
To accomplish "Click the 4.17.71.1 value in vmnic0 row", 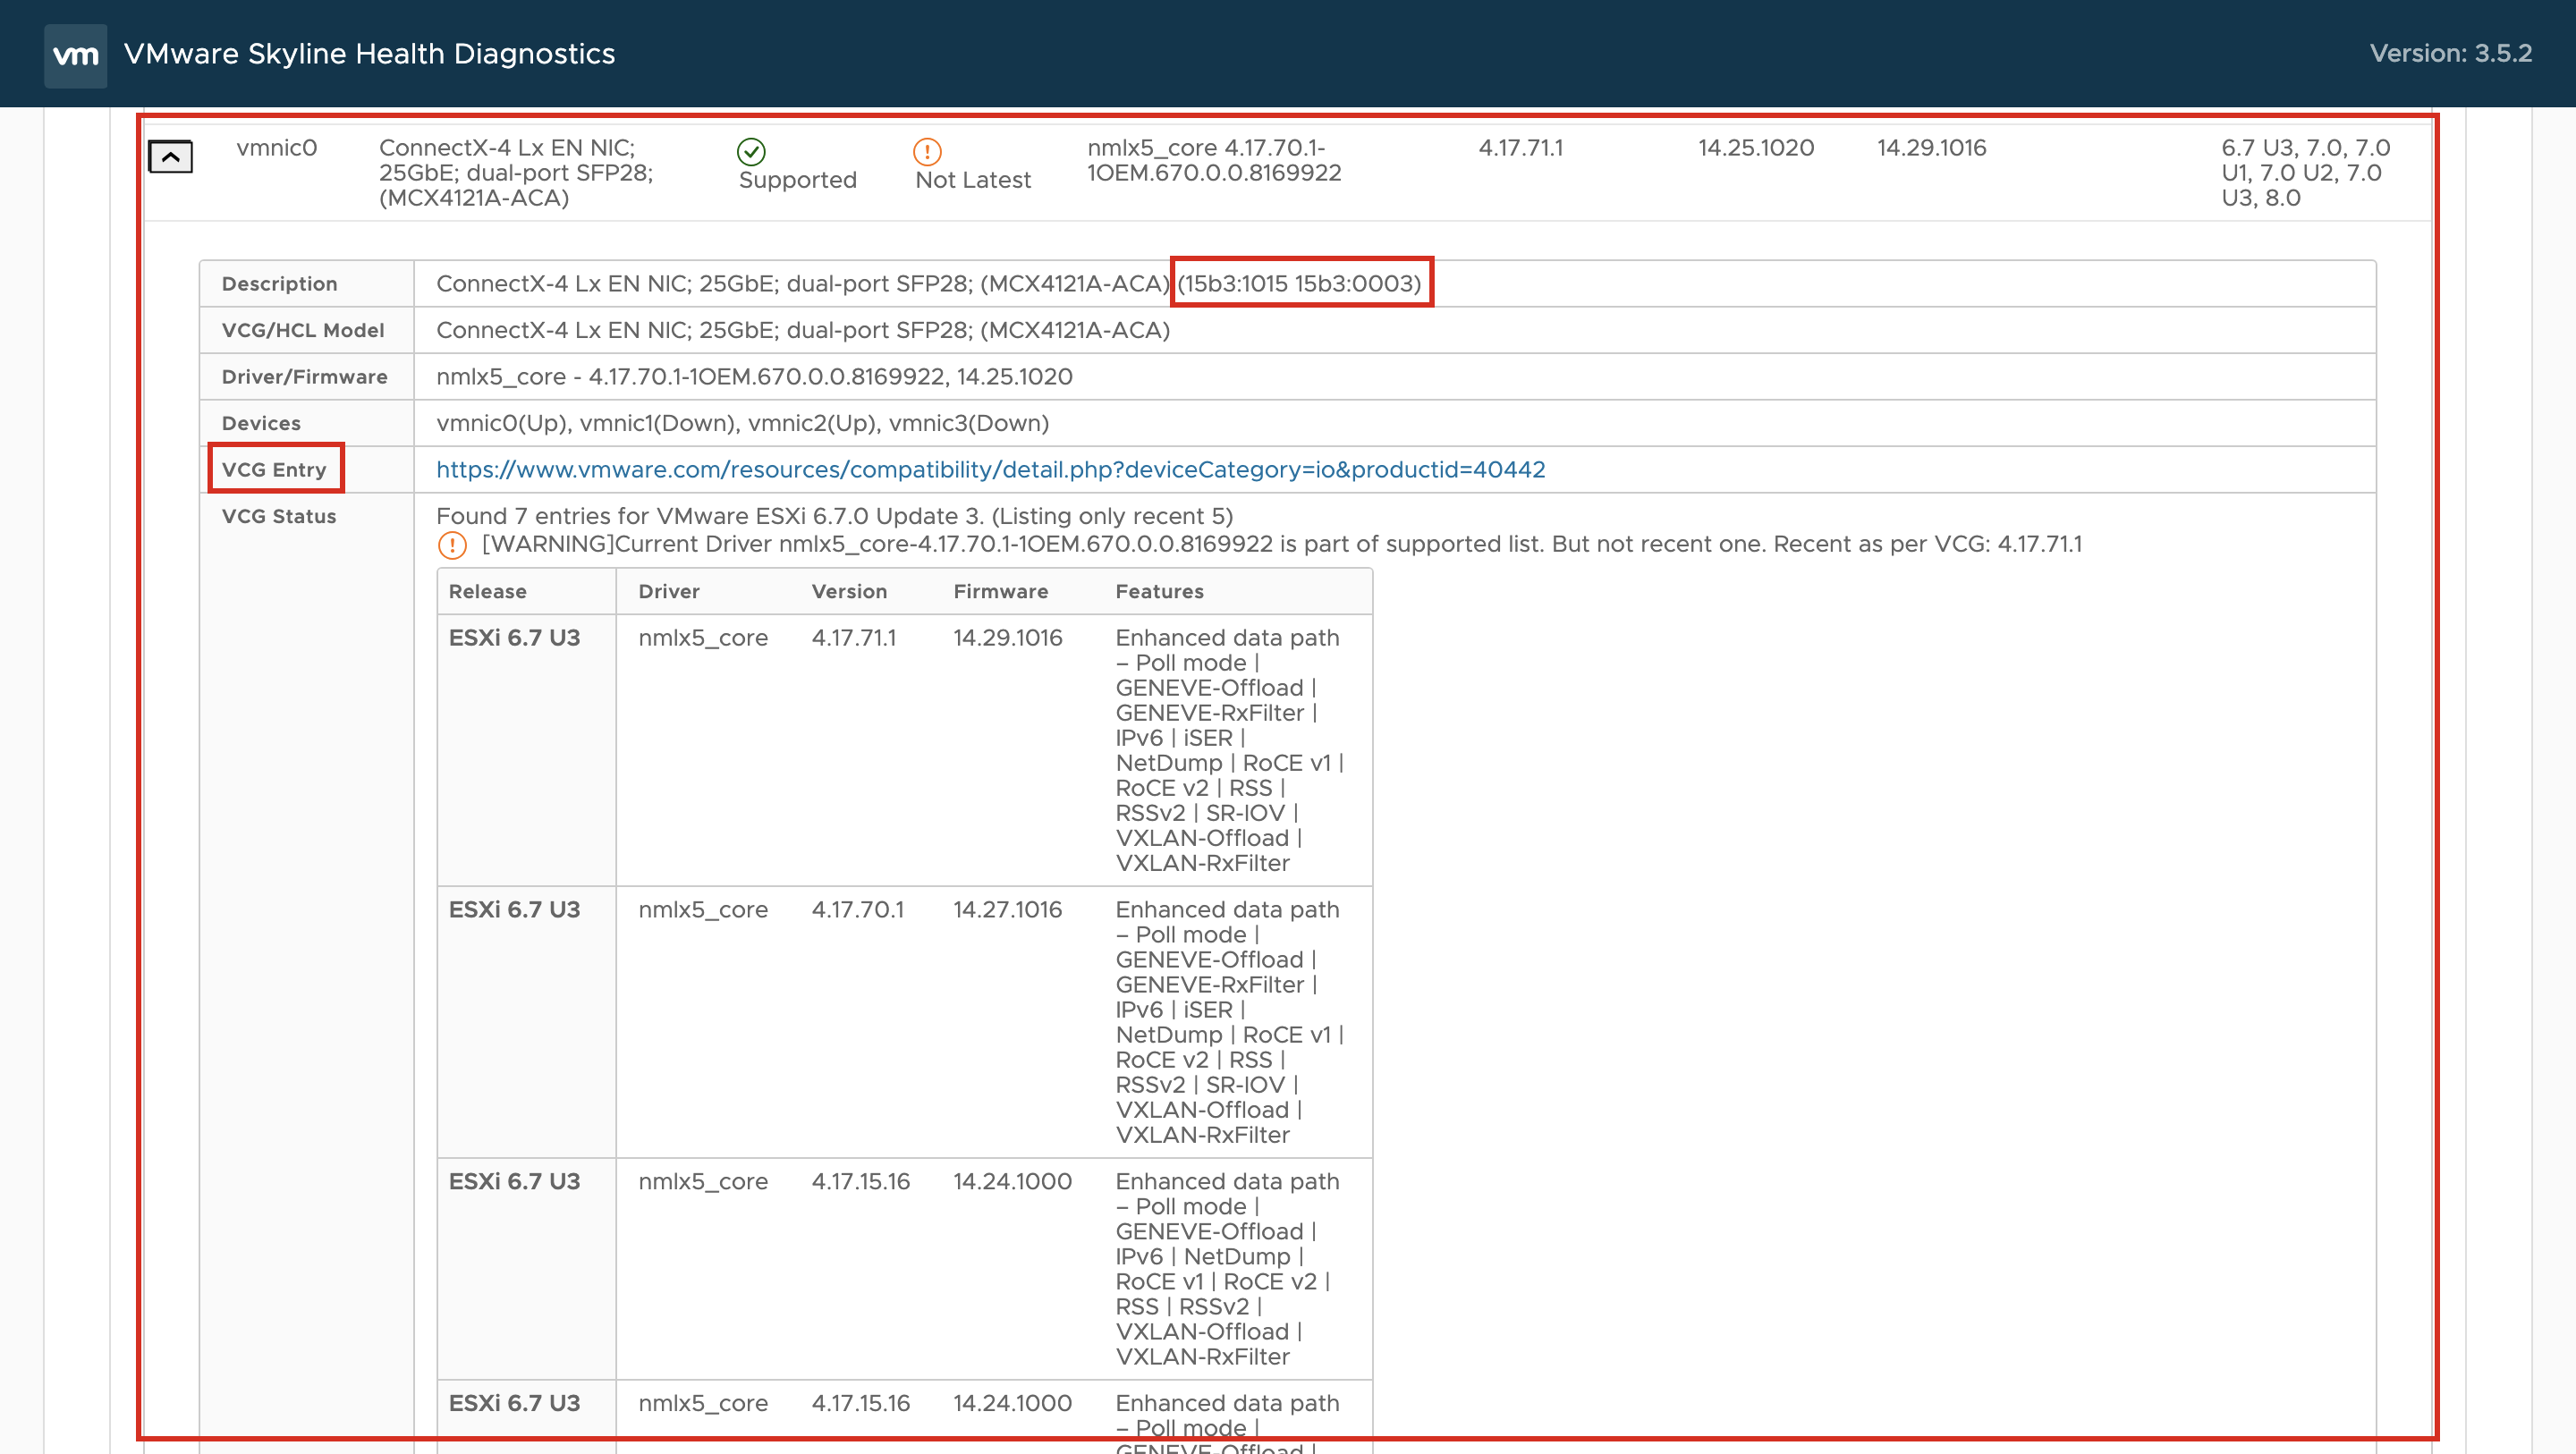I will (x=1520, y=147).
